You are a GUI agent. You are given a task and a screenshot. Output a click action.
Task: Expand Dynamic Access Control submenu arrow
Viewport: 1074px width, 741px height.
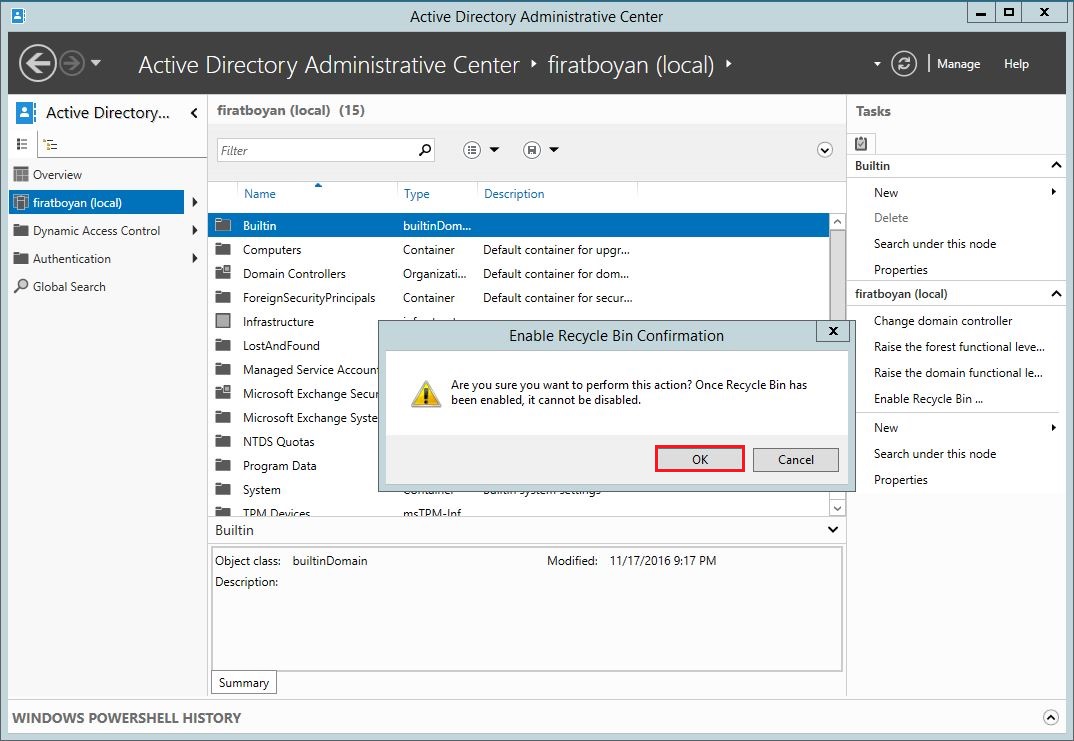pyautogui.click(x=195, y=231)
